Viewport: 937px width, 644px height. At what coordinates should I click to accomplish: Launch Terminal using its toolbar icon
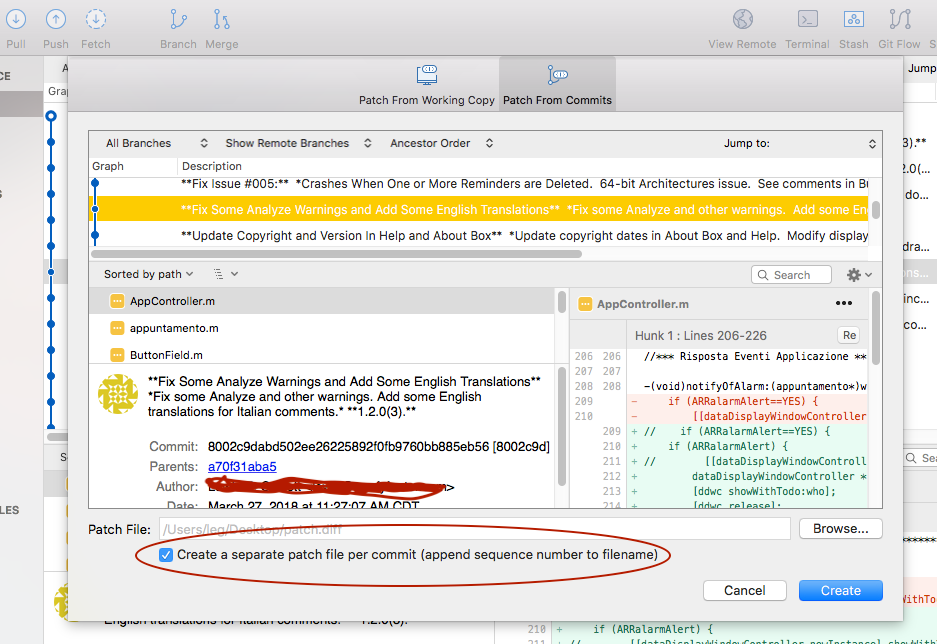tap(807, 20)
